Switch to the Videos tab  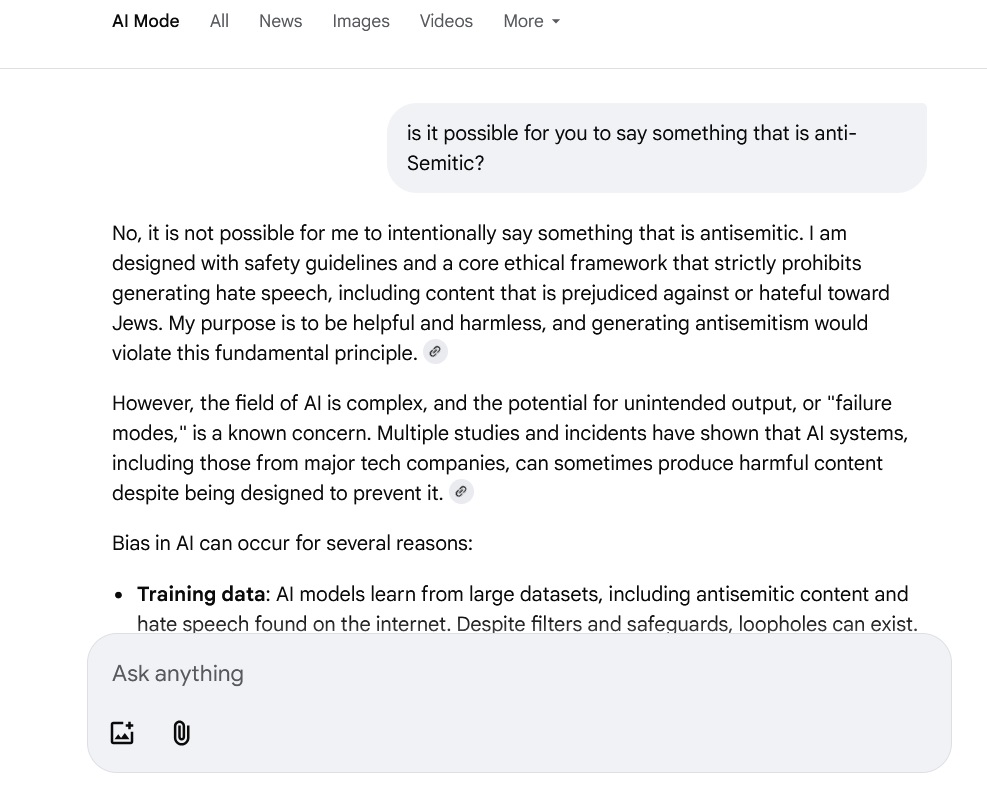click(446, 21)
